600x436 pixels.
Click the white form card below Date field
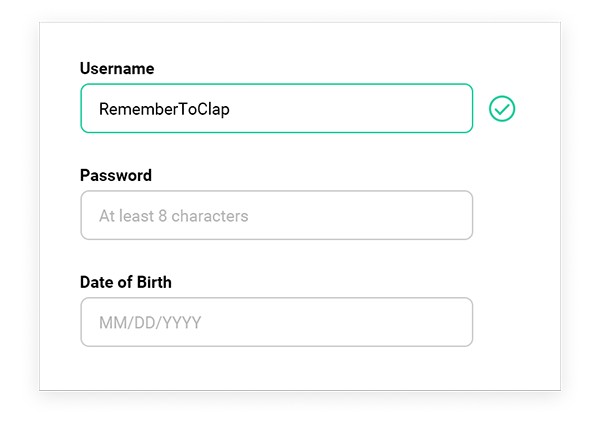(300, 370)
